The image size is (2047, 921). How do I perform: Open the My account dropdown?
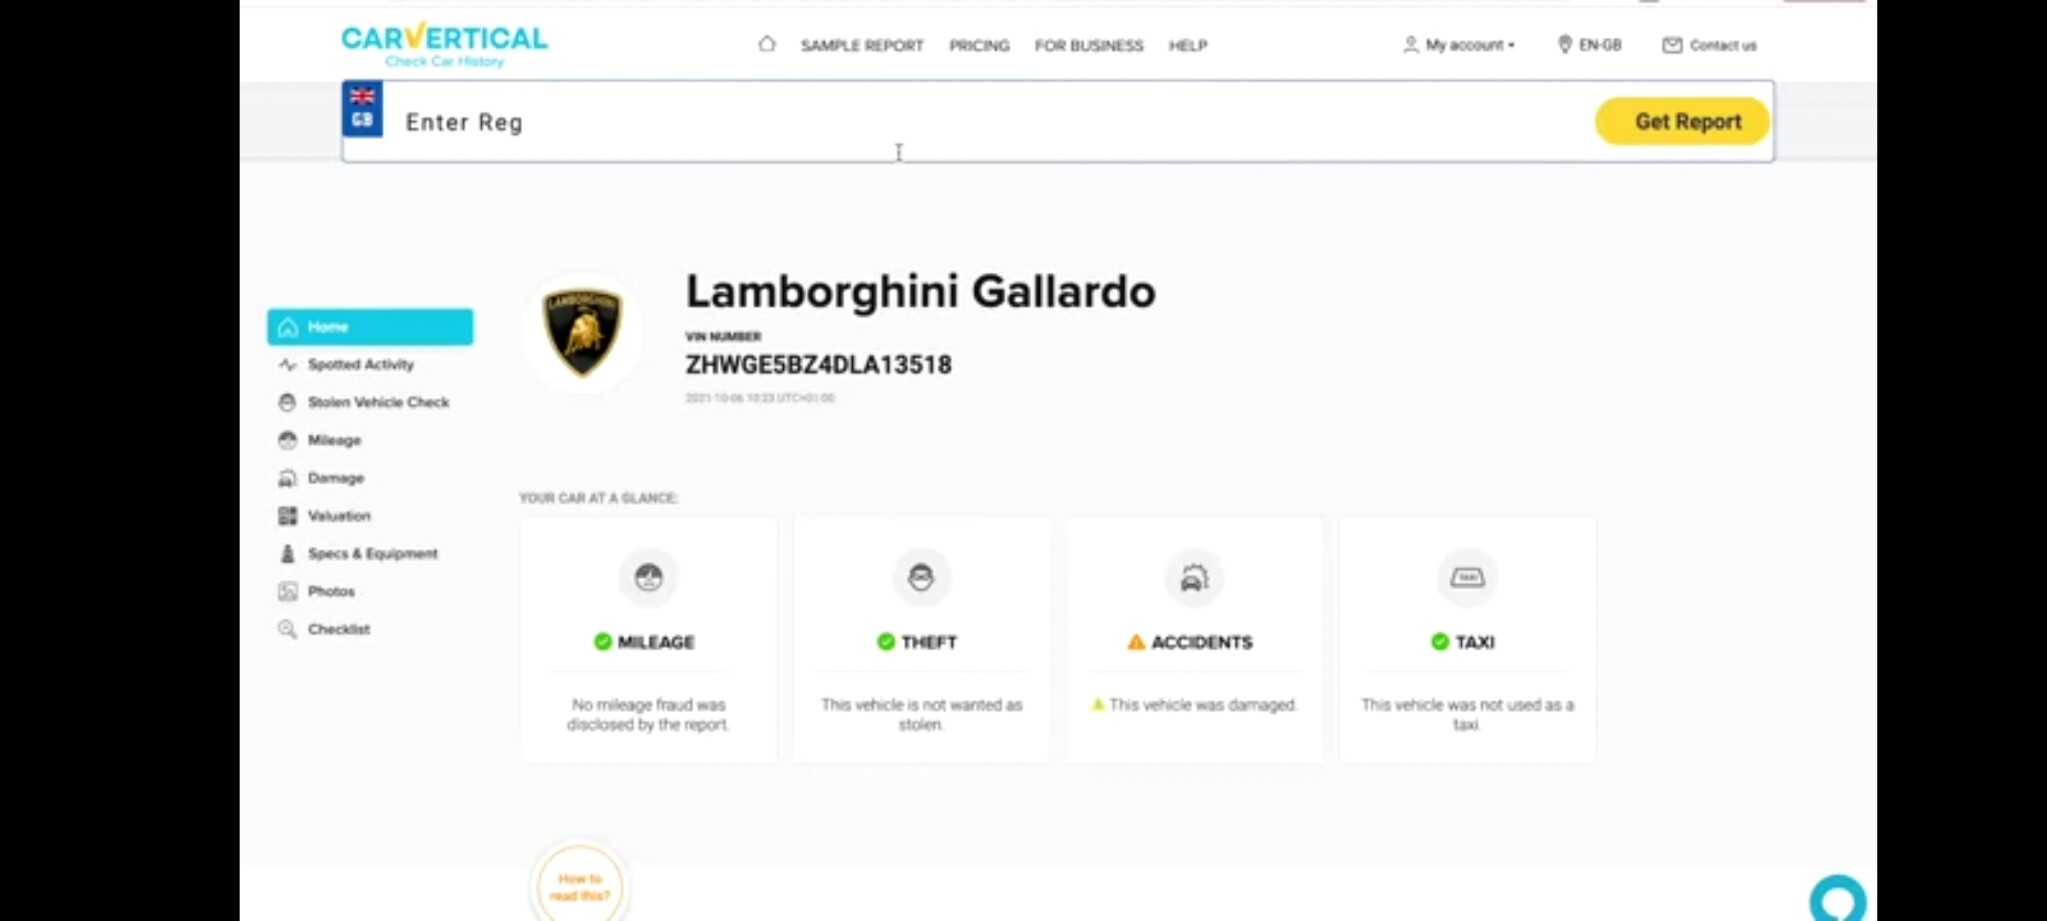(x=1459, y=45)
